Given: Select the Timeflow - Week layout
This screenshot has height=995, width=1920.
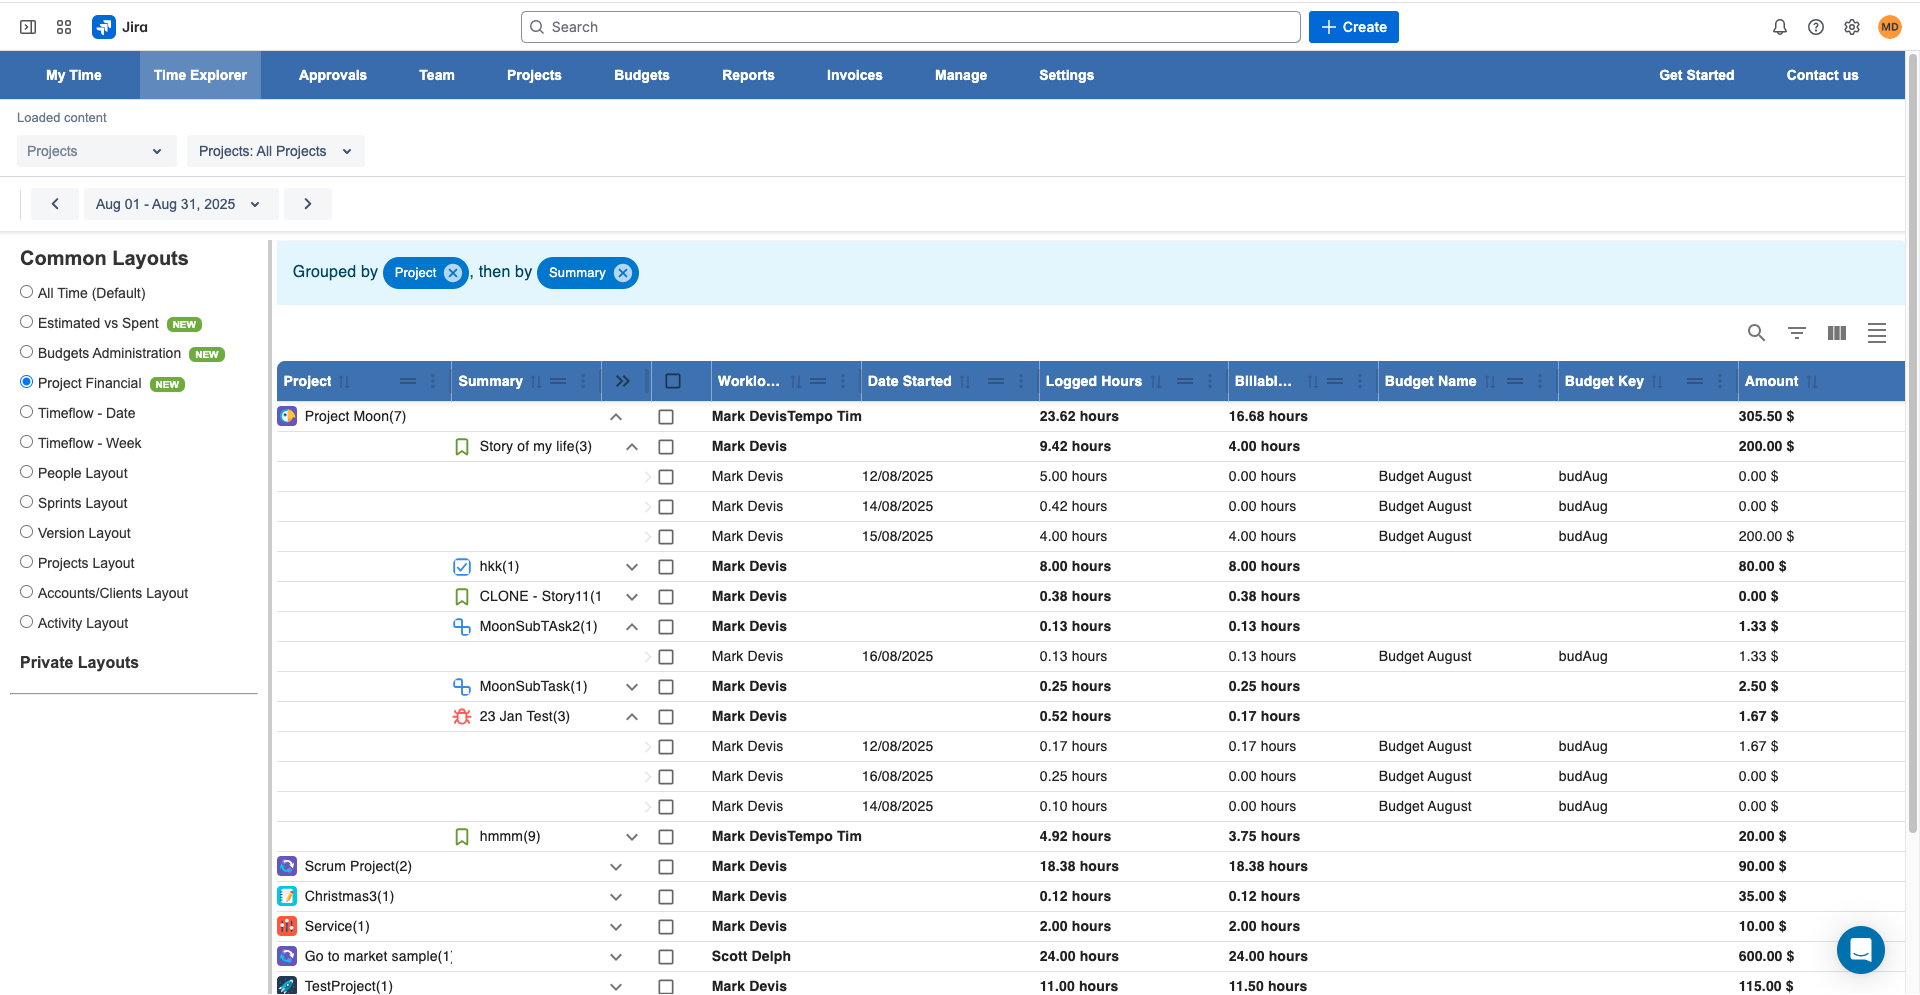Looking at the screenshot, I should tap(27, 442).
